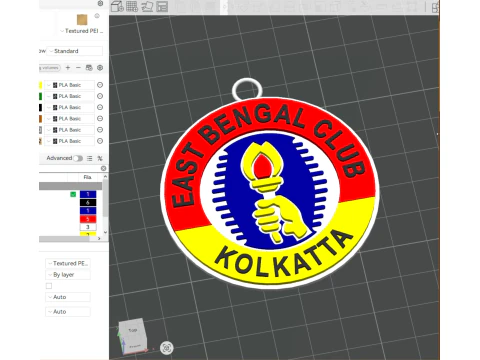Open the yellow filament PLA Basic dropdown
This screenshot has height=360, width=480.
pos(69,85)
